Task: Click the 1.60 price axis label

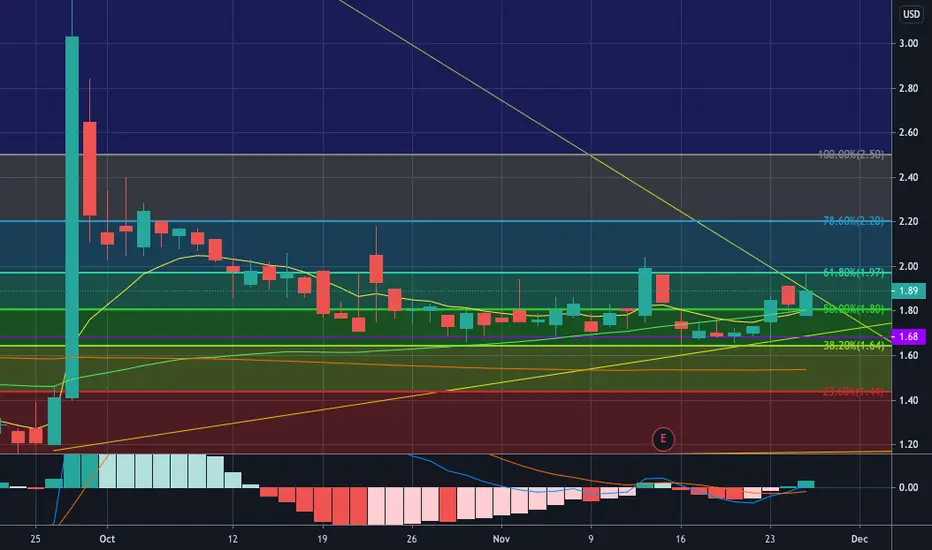Action: click(908, 355)
